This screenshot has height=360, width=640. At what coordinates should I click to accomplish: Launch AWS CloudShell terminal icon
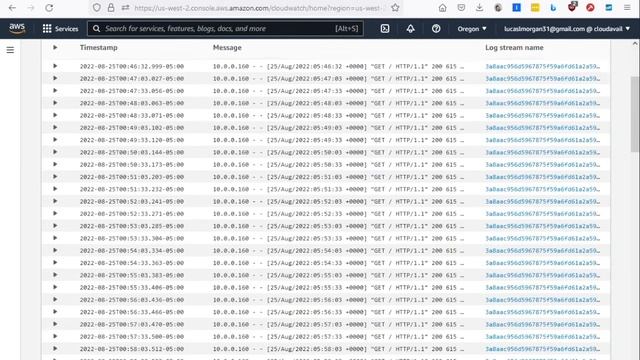385,29
